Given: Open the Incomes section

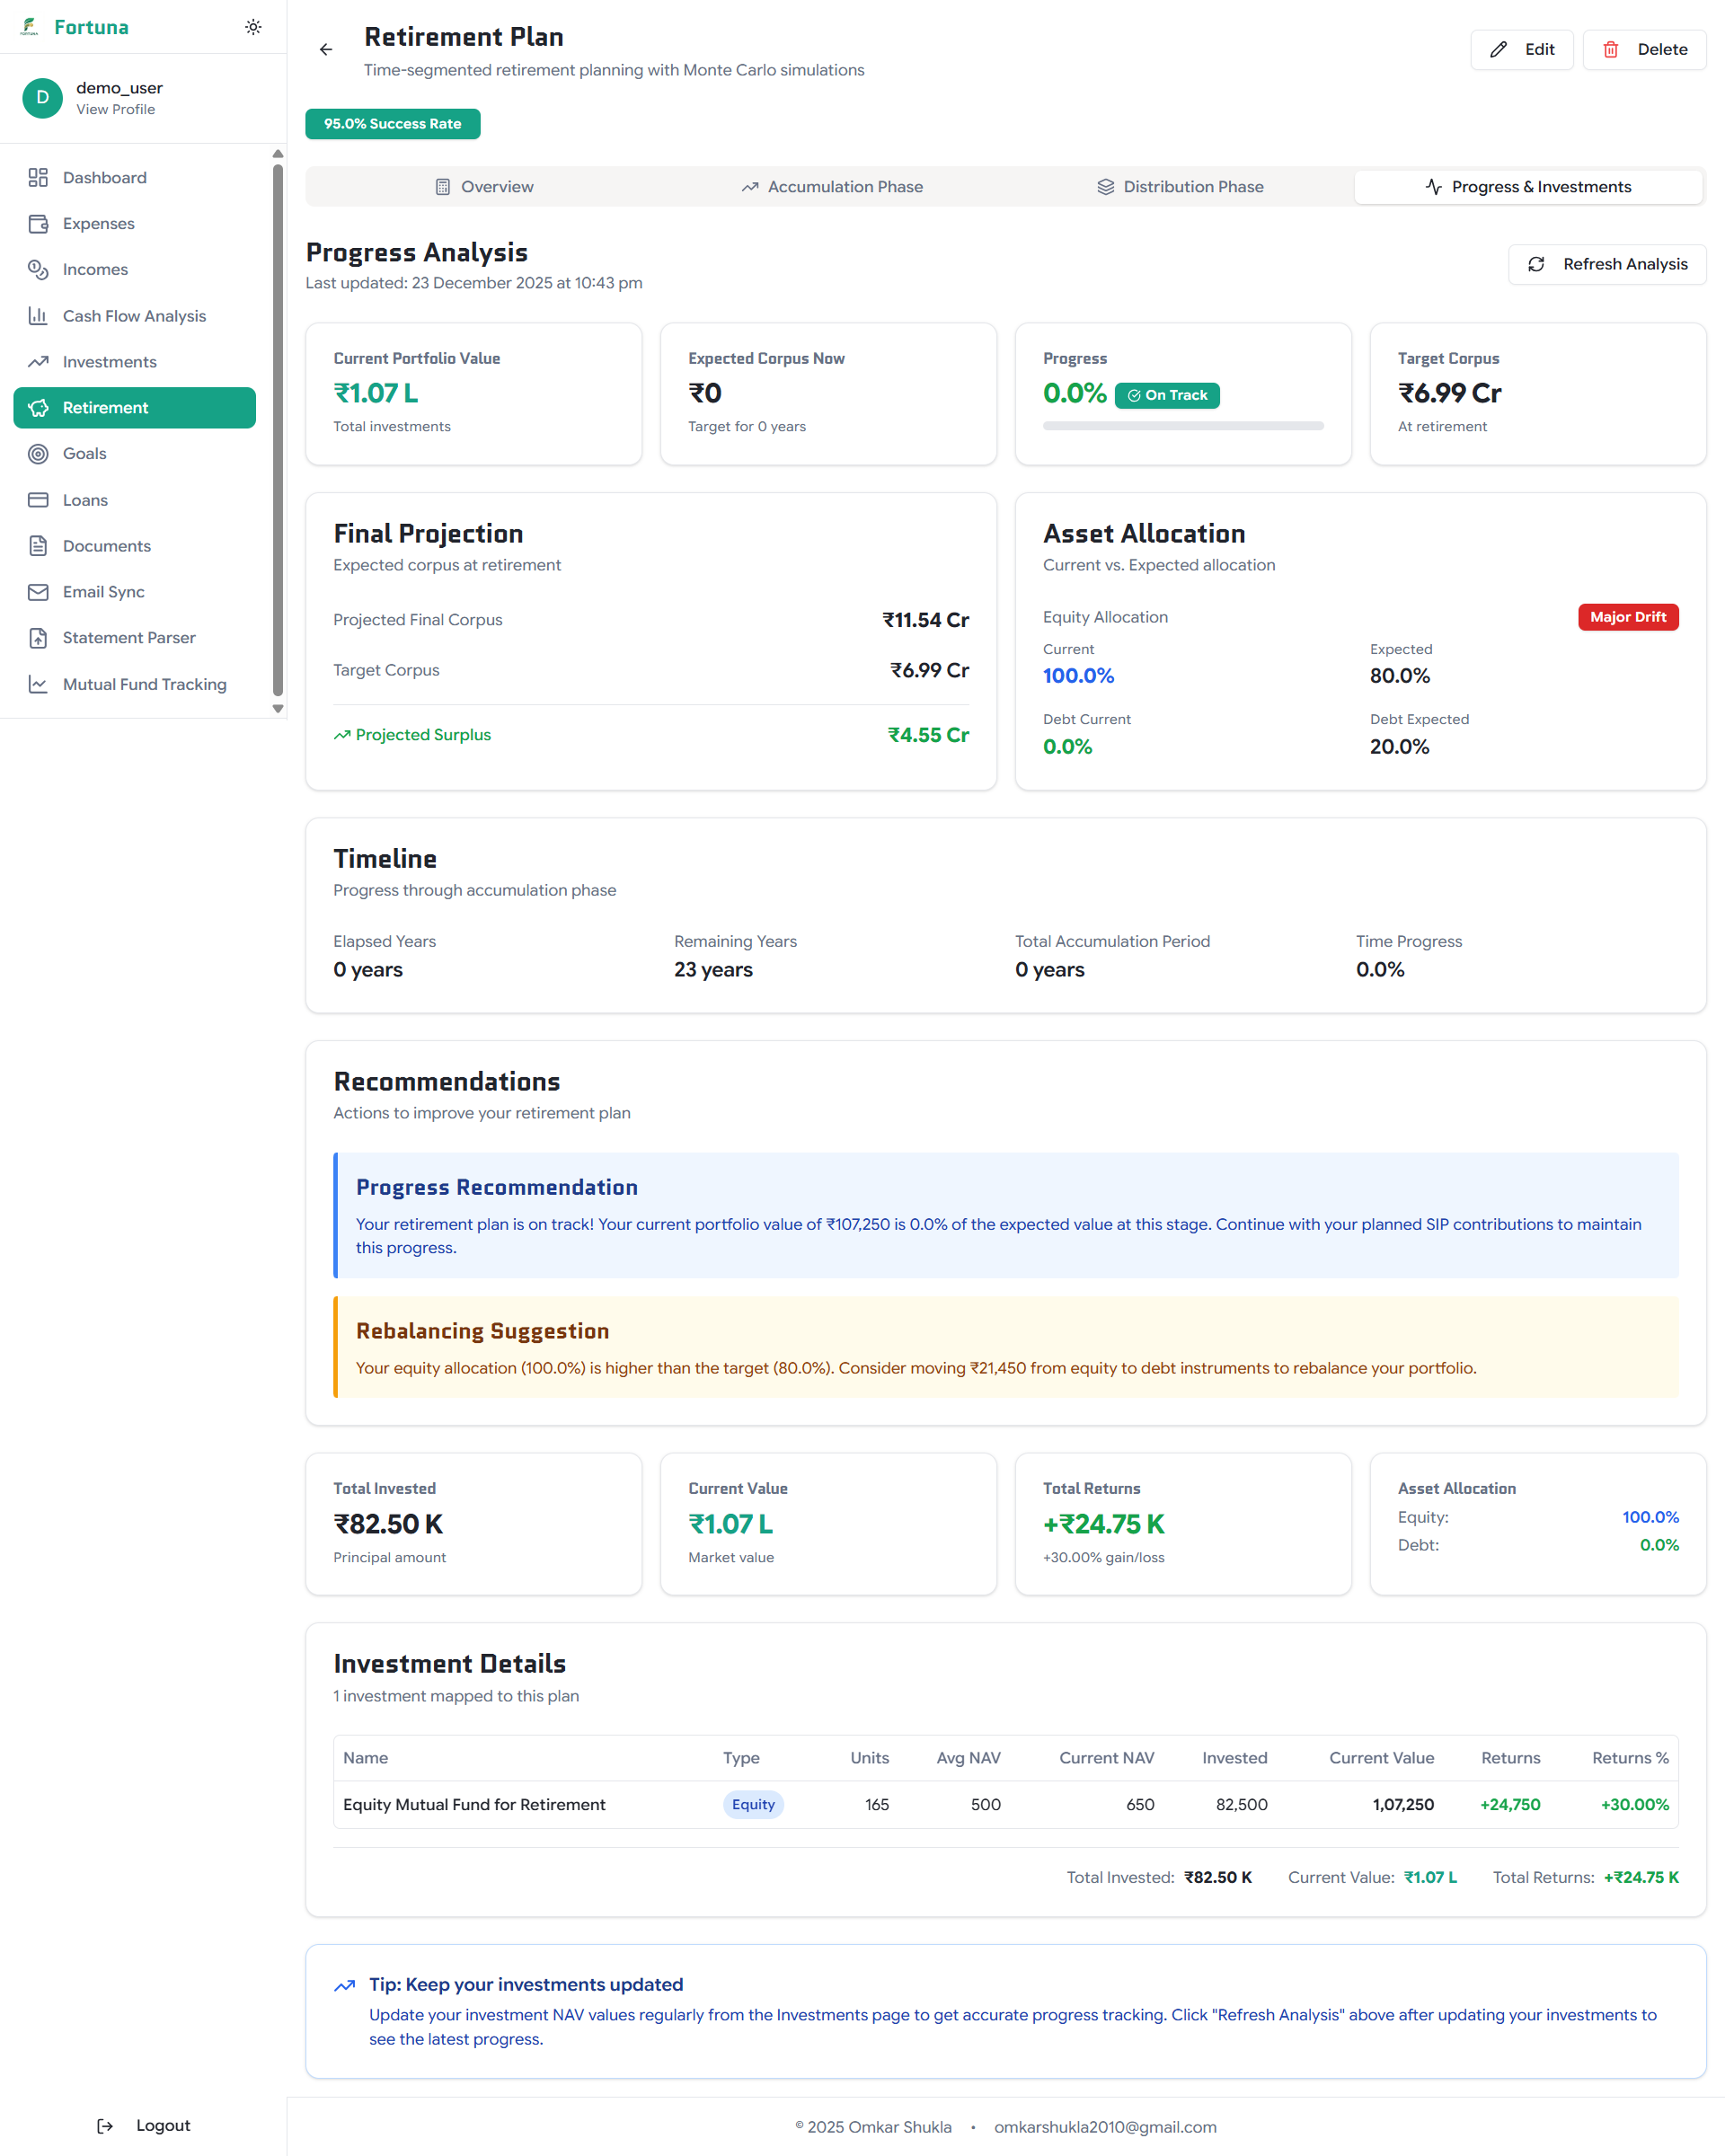Looking at the screenshot, I should coord(95,269).
